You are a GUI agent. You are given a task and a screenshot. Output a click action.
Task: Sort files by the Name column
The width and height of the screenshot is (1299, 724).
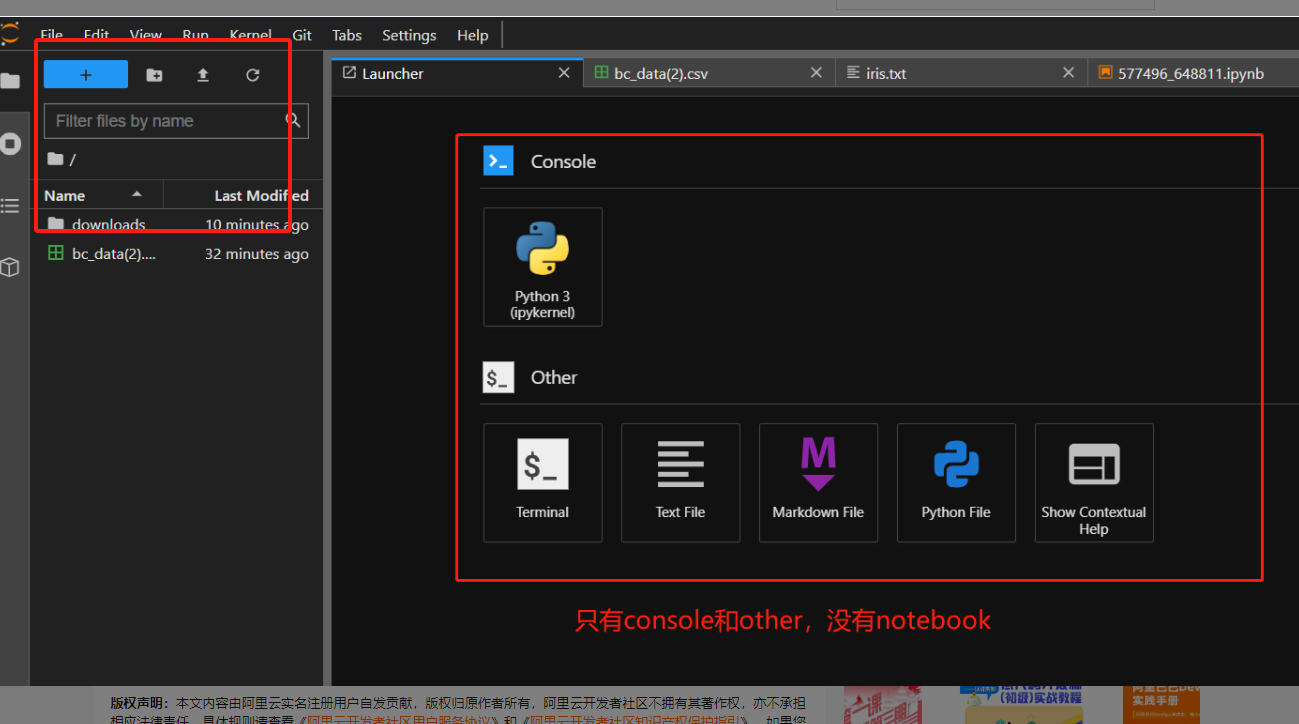pos(97,195)
